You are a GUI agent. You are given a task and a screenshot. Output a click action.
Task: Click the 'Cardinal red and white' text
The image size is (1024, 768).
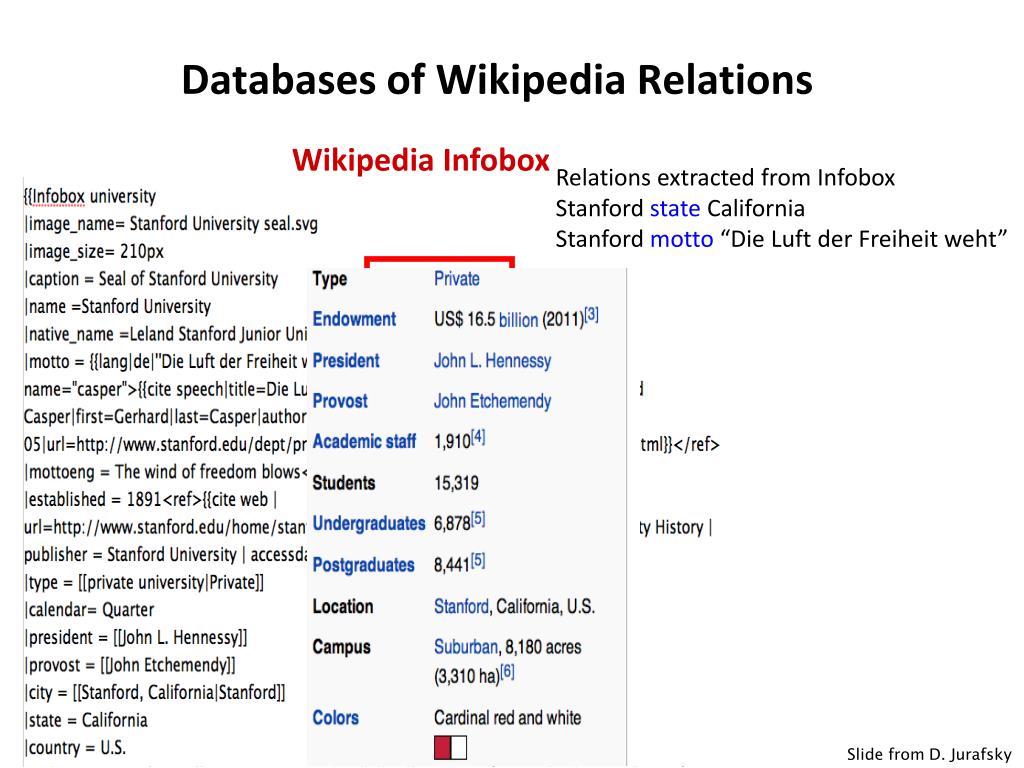pos(507,718)
